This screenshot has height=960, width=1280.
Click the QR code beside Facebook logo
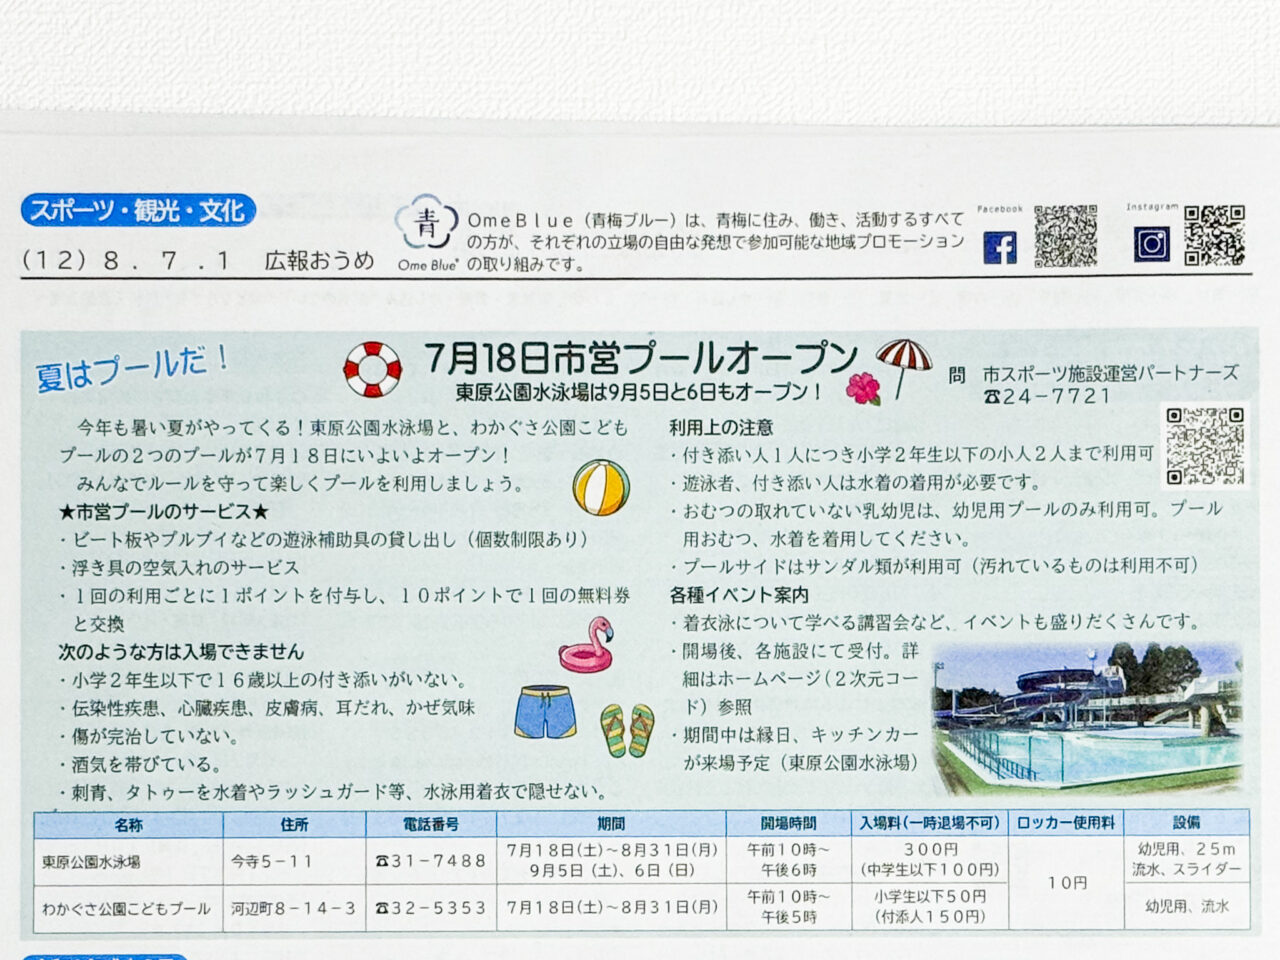1065,236
